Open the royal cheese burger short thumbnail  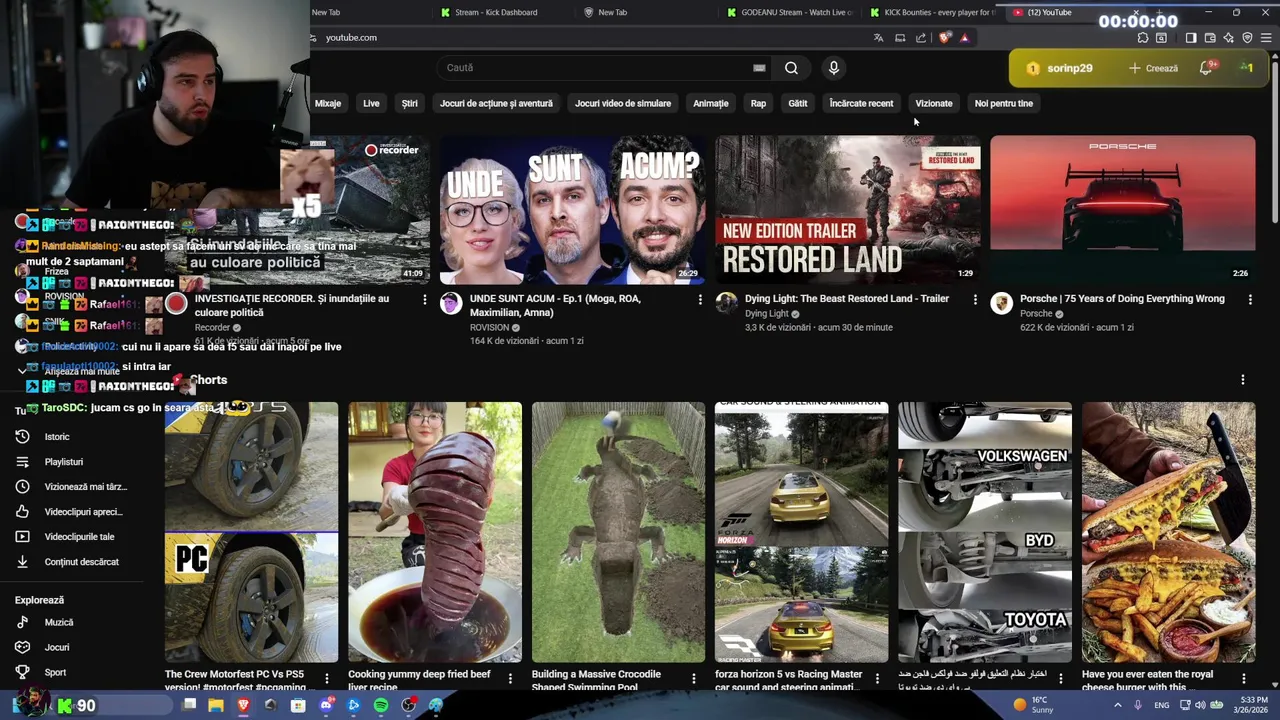[1168, 532]
